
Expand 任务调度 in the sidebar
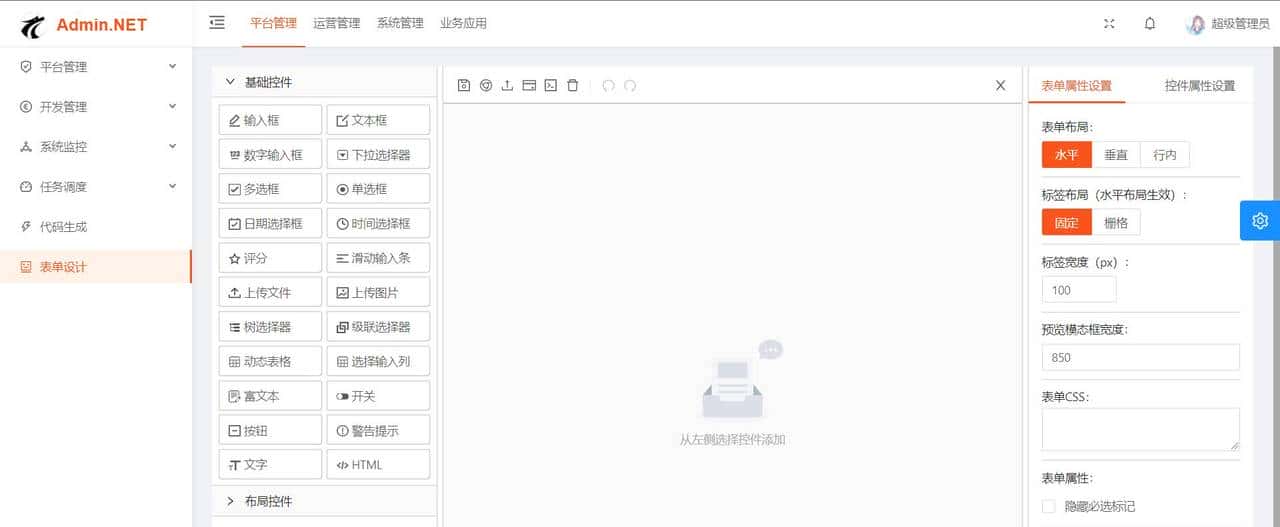tap(96, 187)
